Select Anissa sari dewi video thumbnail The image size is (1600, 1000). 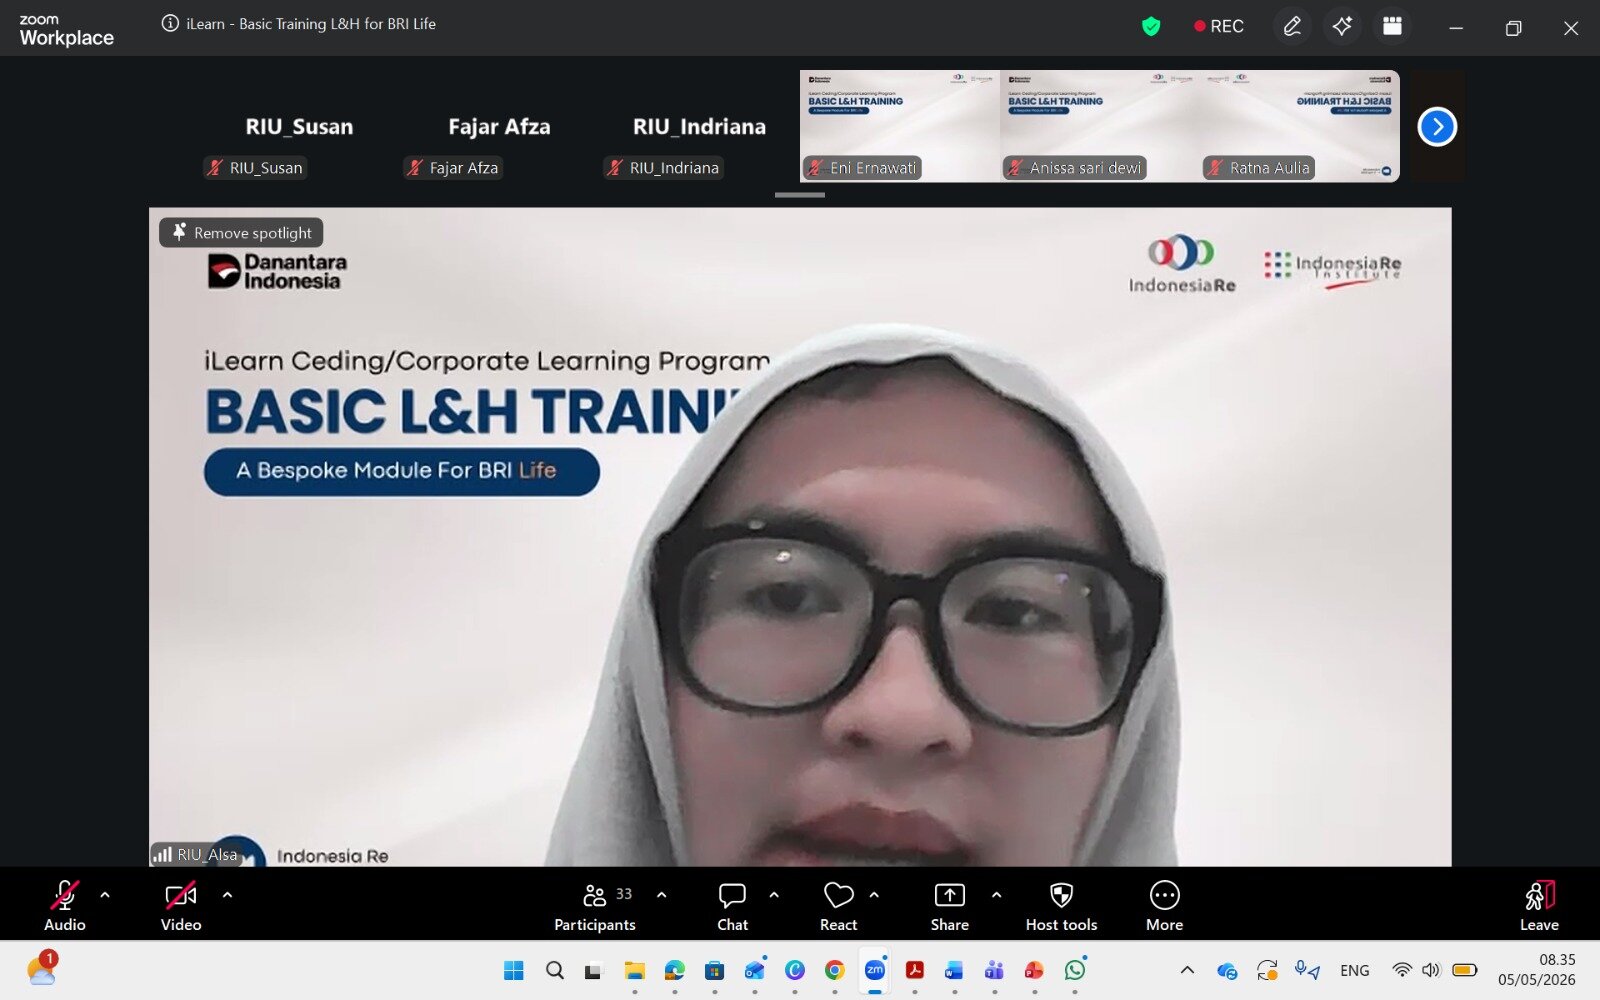(x=1100, y=126)
